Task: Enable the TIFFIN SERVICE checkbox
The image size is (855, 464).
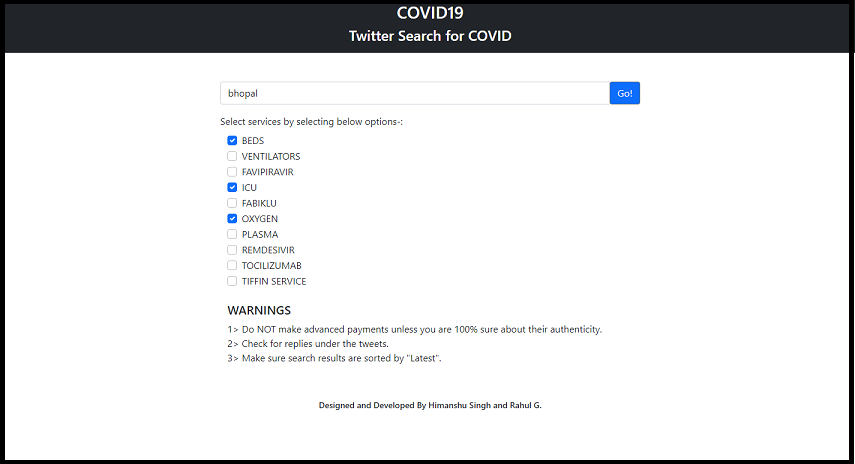Action: pyautogui.click(x=232, y=281)
